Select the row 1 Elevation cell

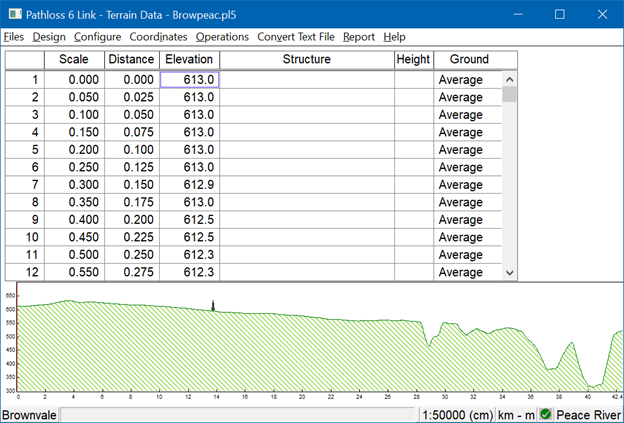coord(189,80)
